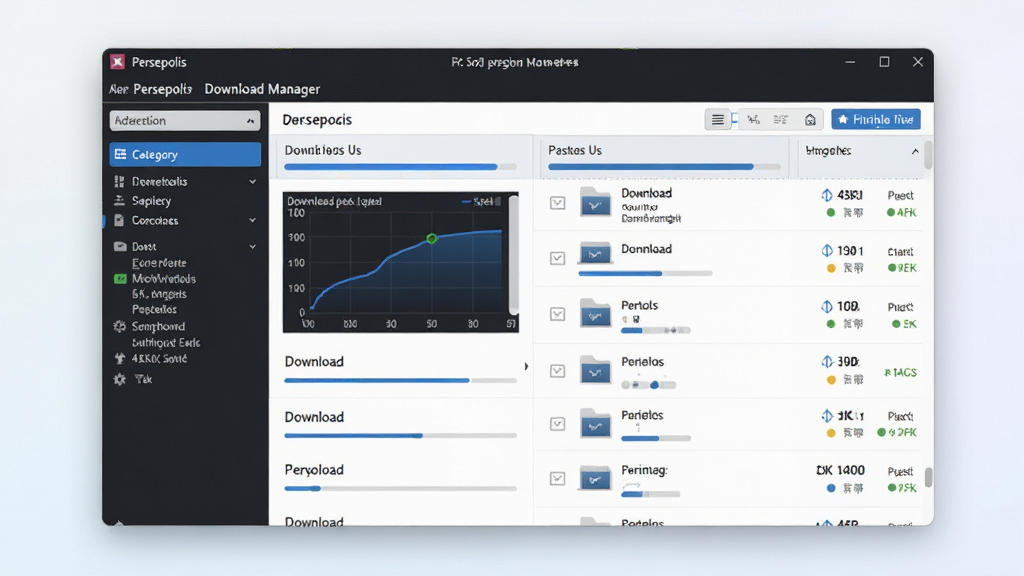Click the Corcolacs document icon
The width and height of the screenshot is (1024, 576).
[x=119, y=221]
